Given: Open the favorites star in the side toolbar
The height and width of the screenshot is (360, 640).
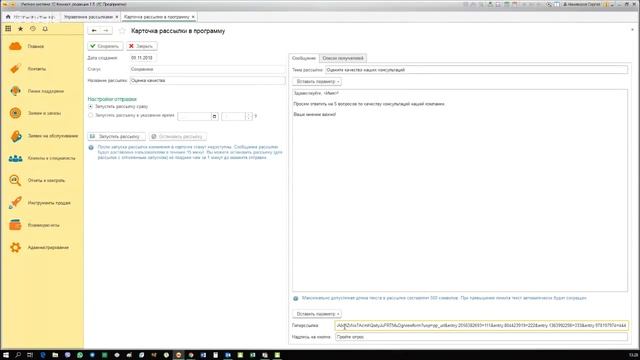Looking at the screenshot, I should pyautogui.click(x=20, y=29).
